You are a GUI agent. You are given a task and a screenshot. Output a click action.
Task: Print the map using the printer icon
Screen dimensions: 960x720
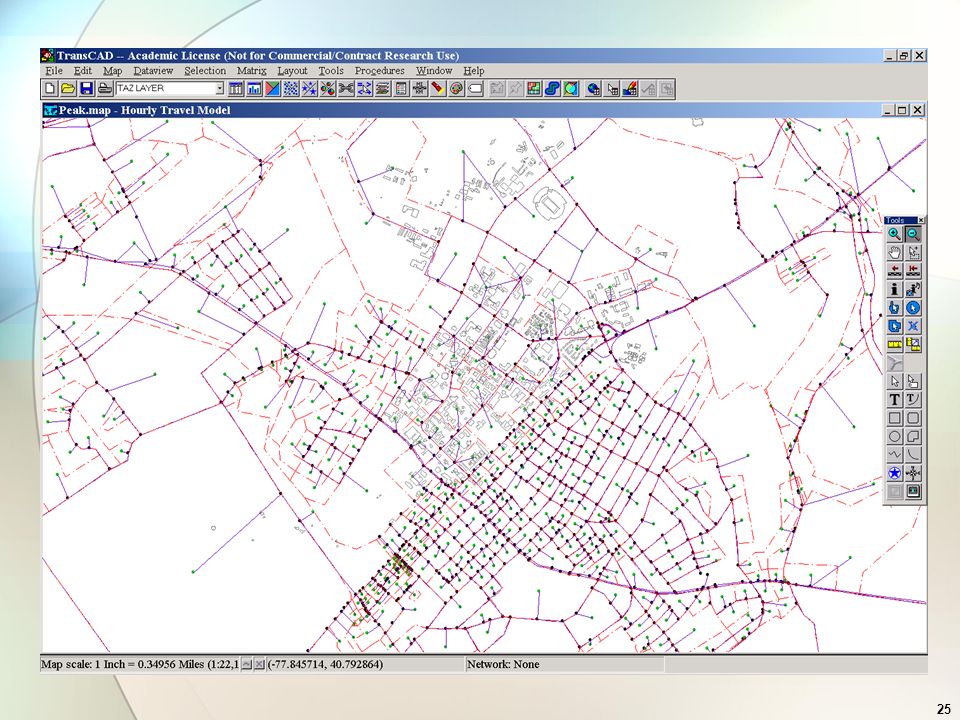(105, 89)
